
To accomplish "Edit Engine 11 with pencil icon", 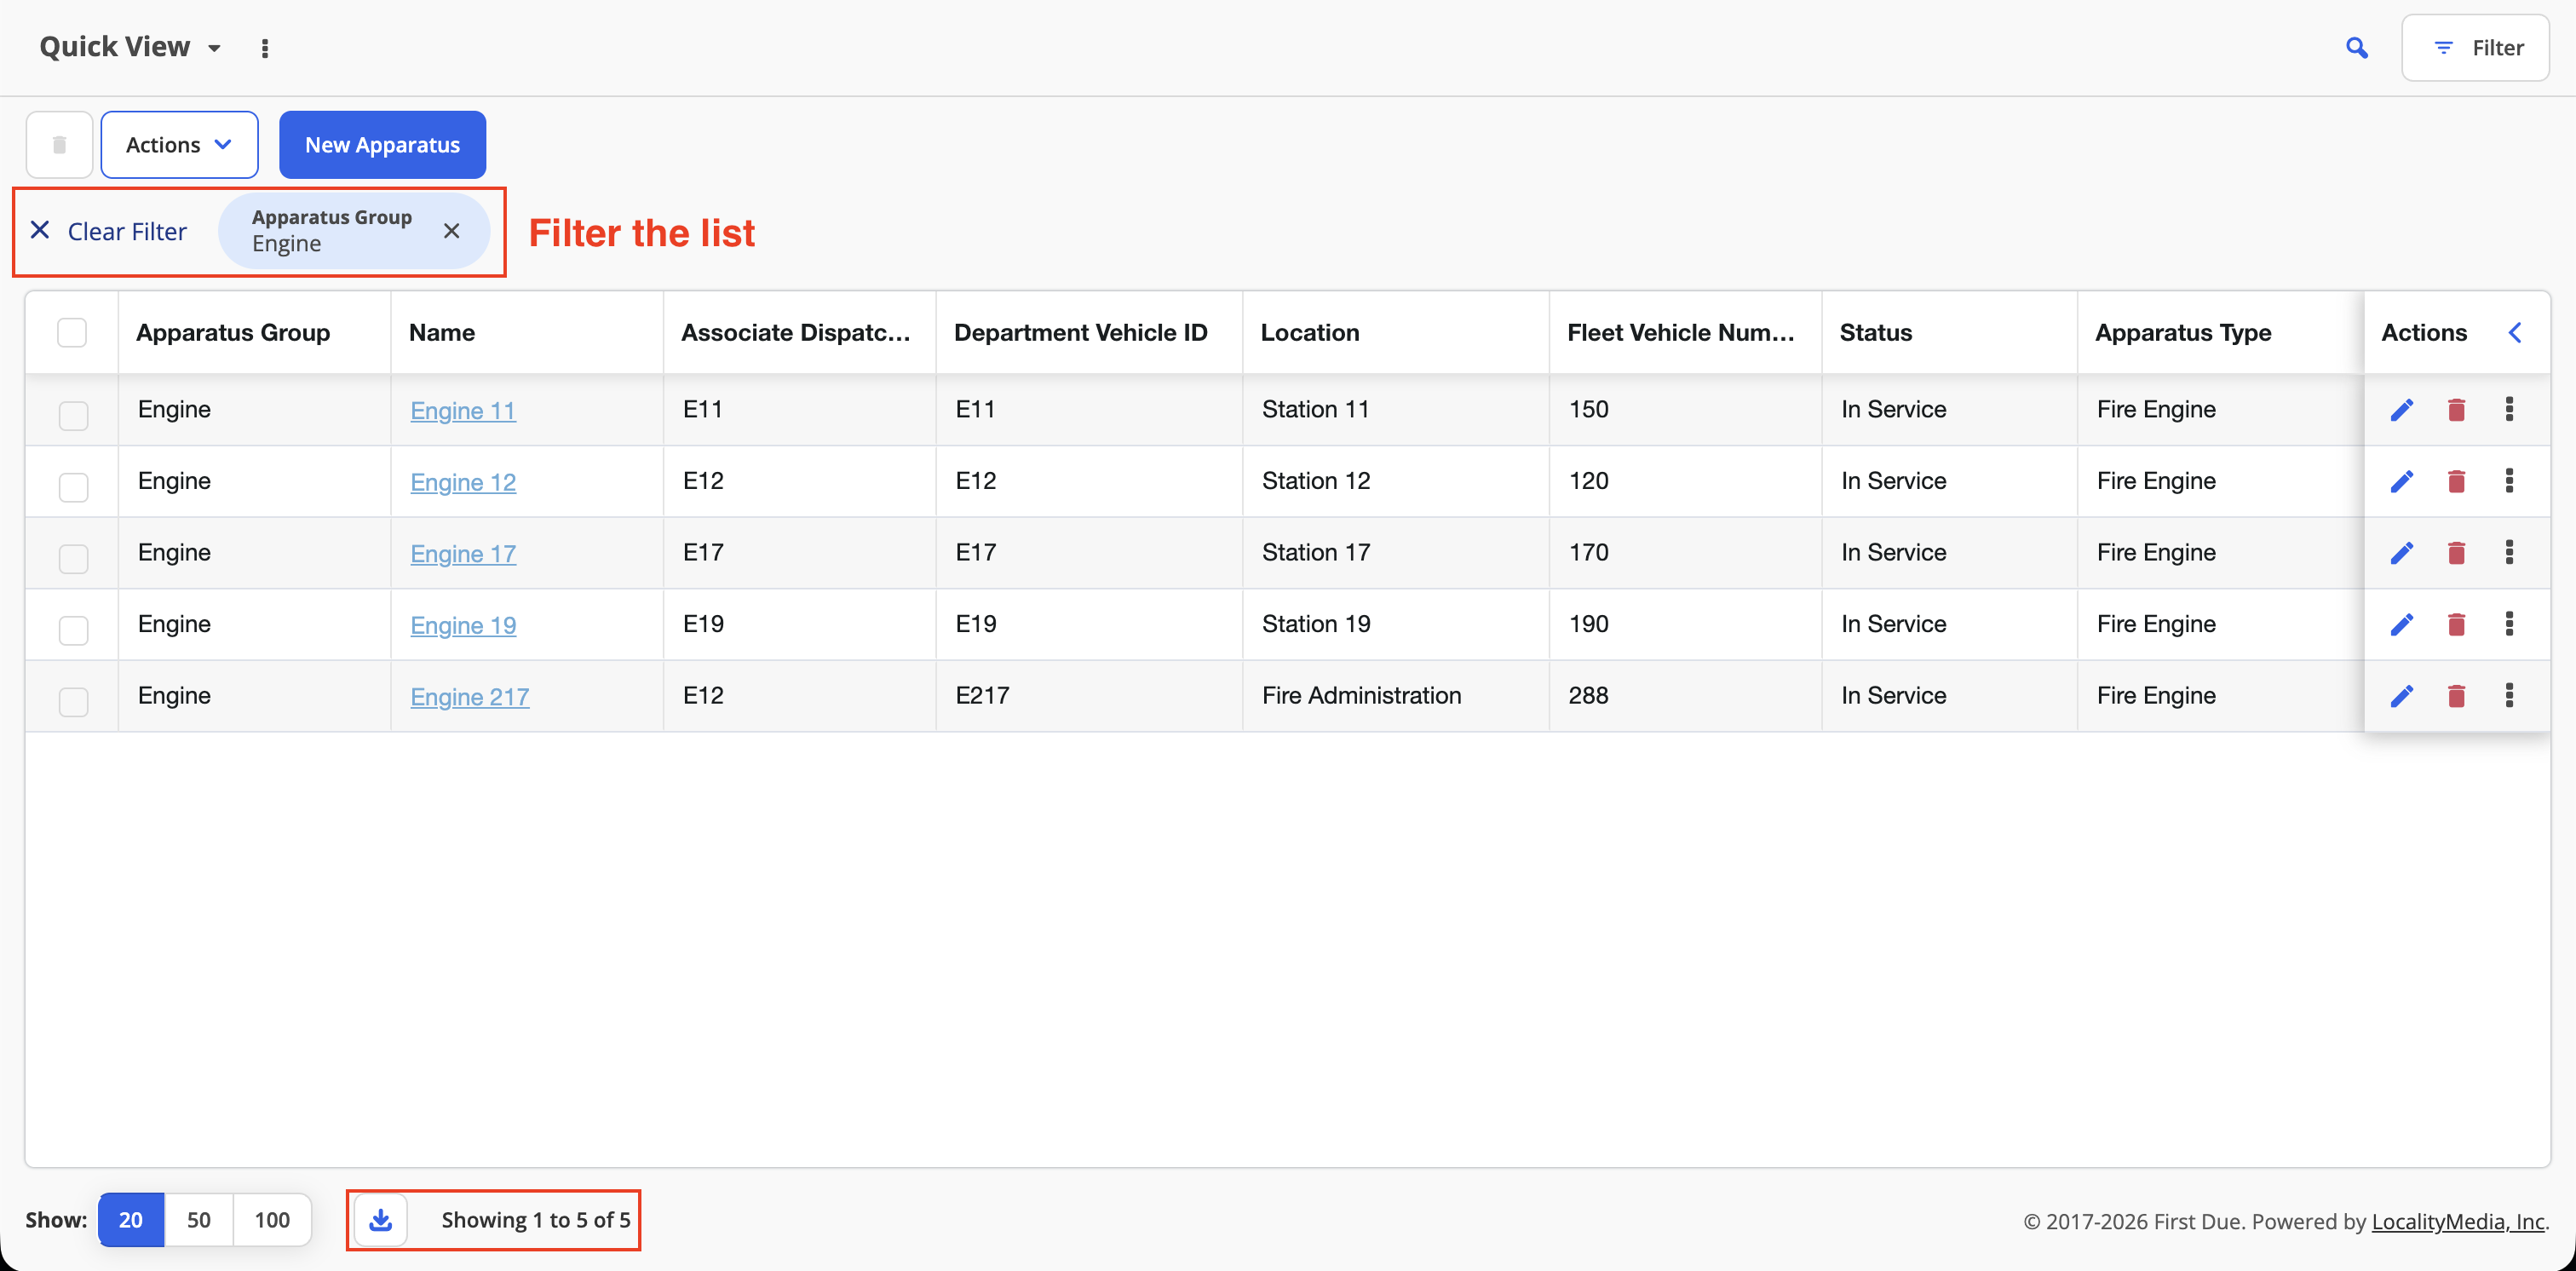I will (2401, 409).
